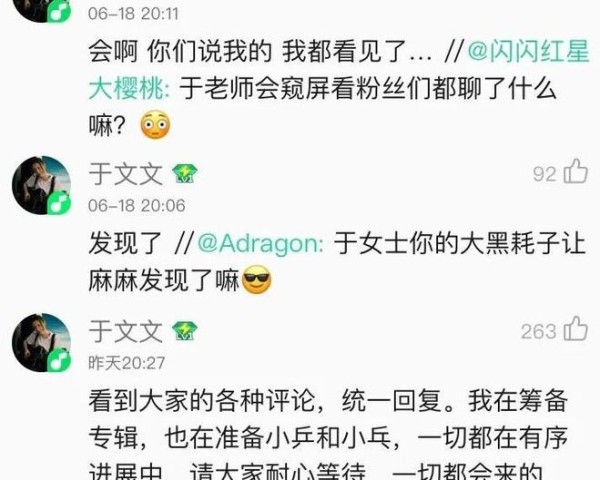Tap the flushed face emoji
This screenshot has width=600, height=480.
point(155,124)
